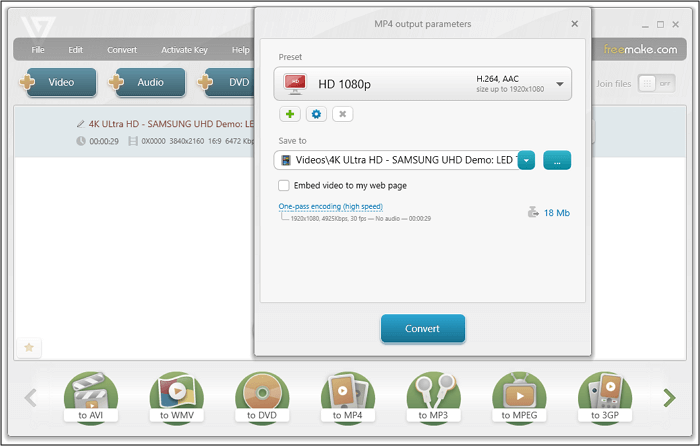Pick the to MP4 conversion icon
This screenshot has height=446, width=700.
tap(348, 397)
